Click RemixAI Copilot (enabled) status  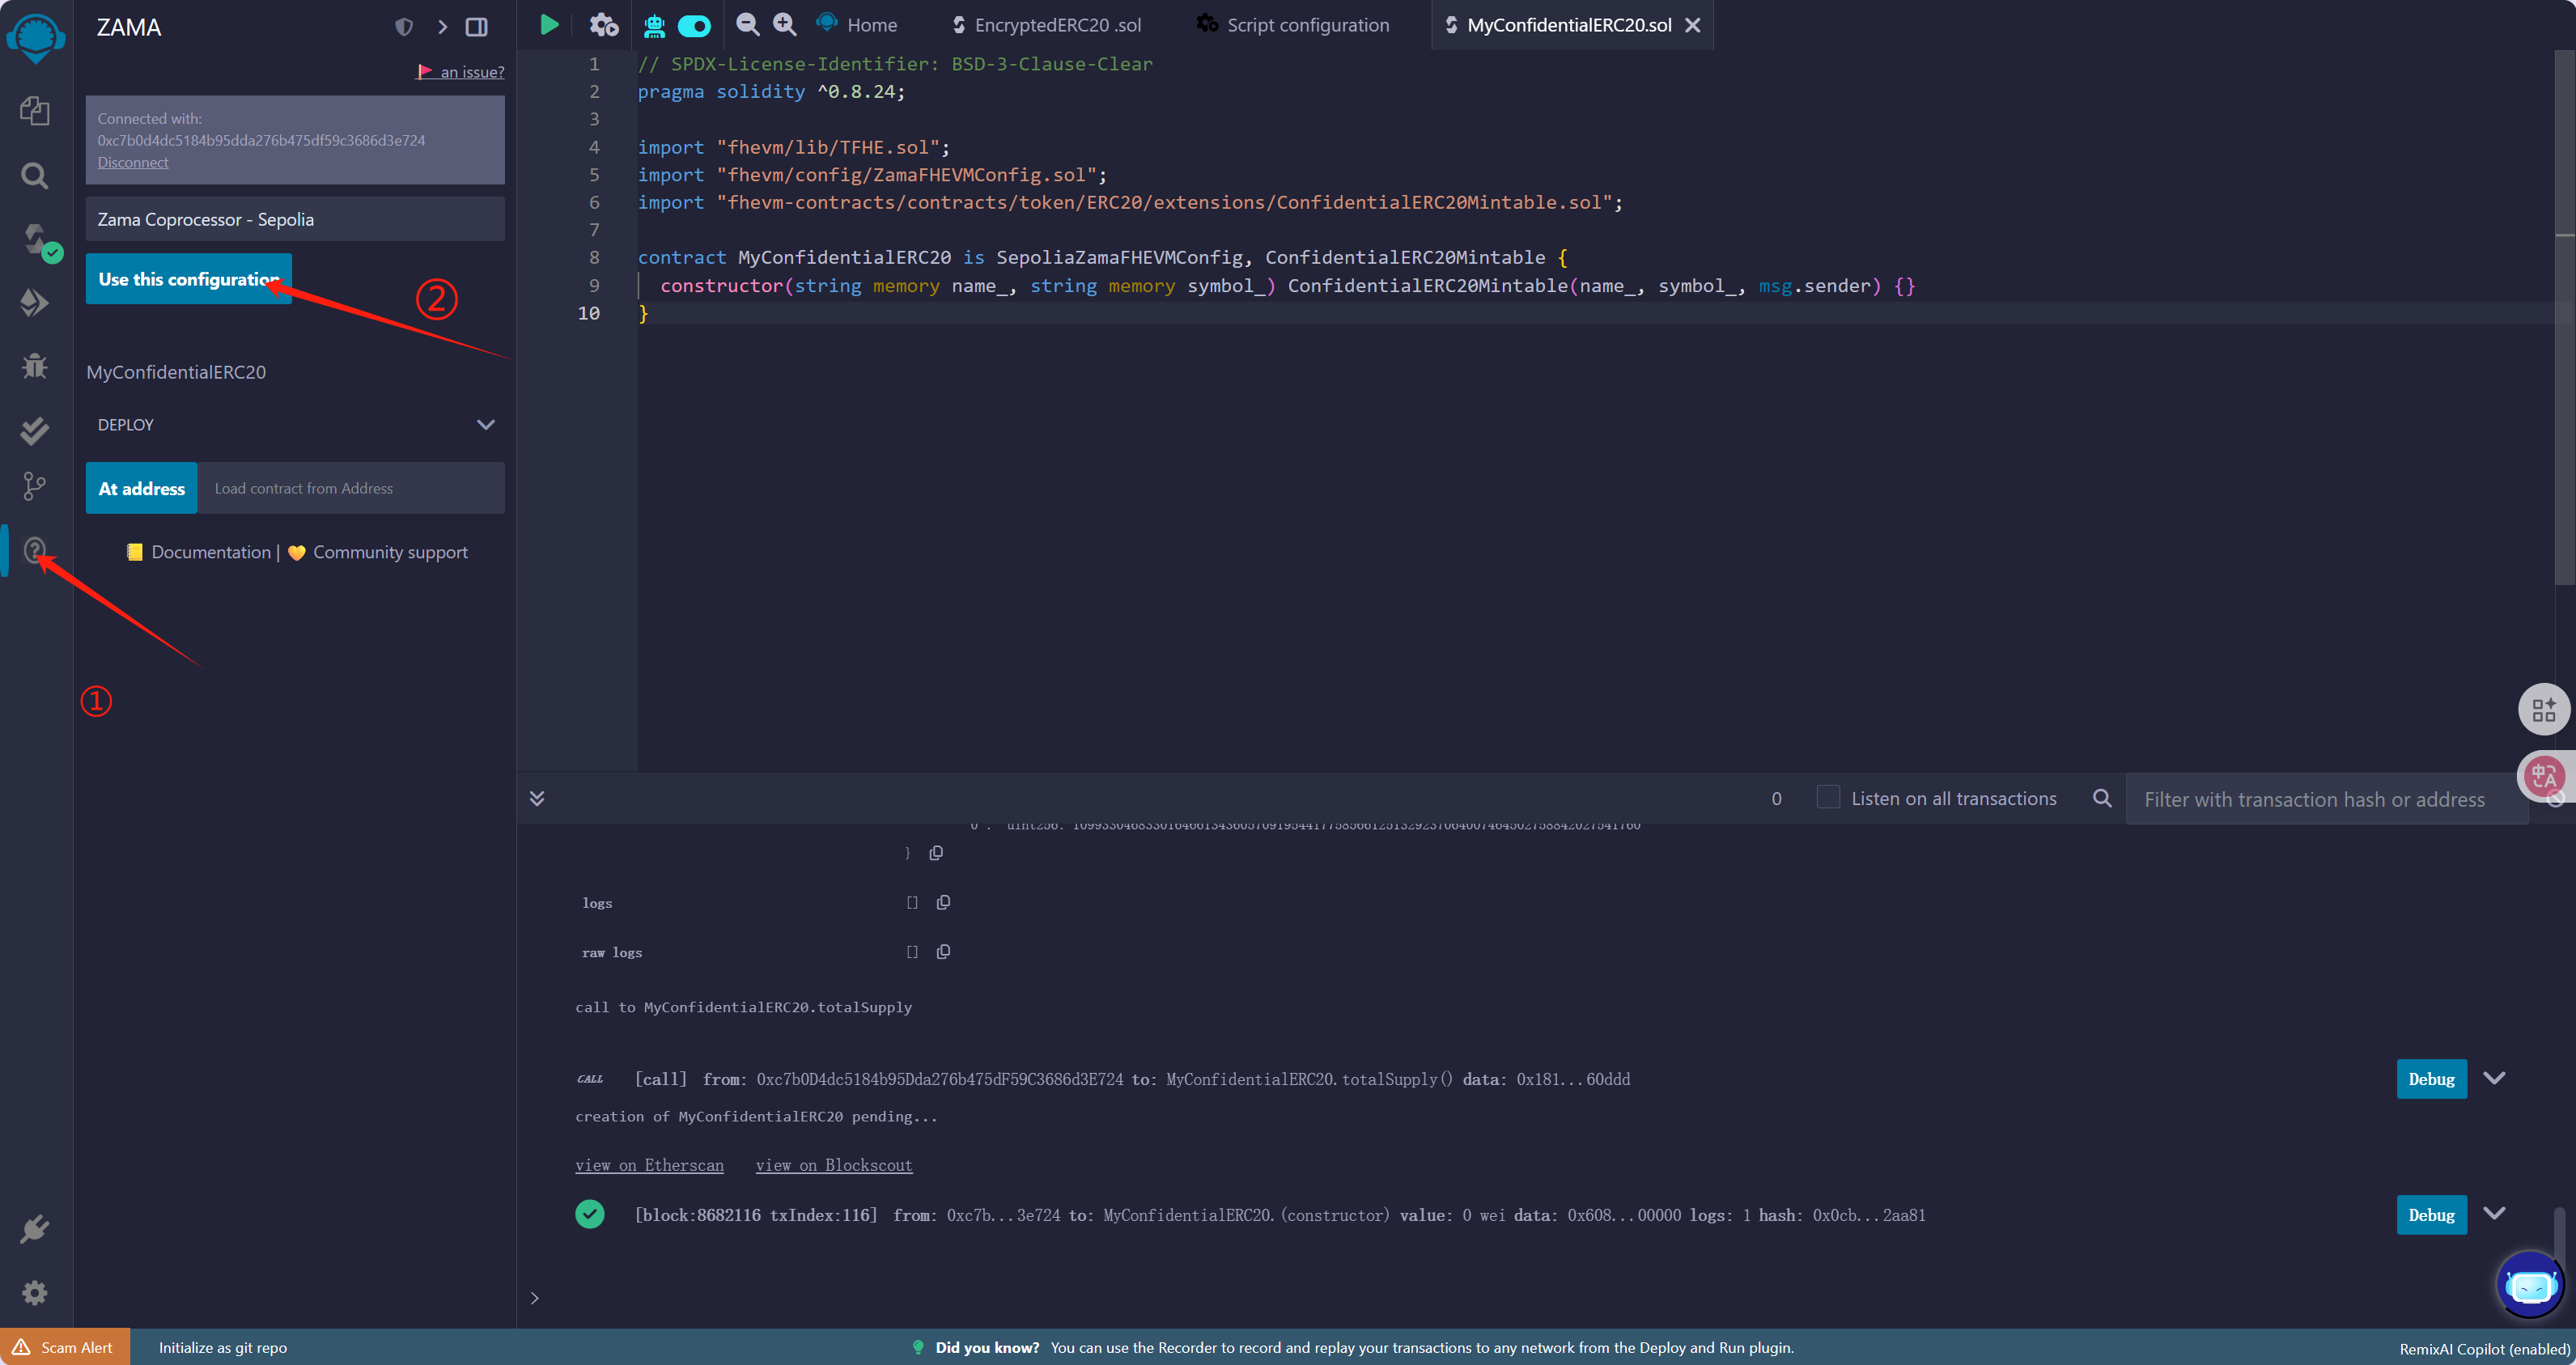pyautogui.click(x=2484, y=1349)
